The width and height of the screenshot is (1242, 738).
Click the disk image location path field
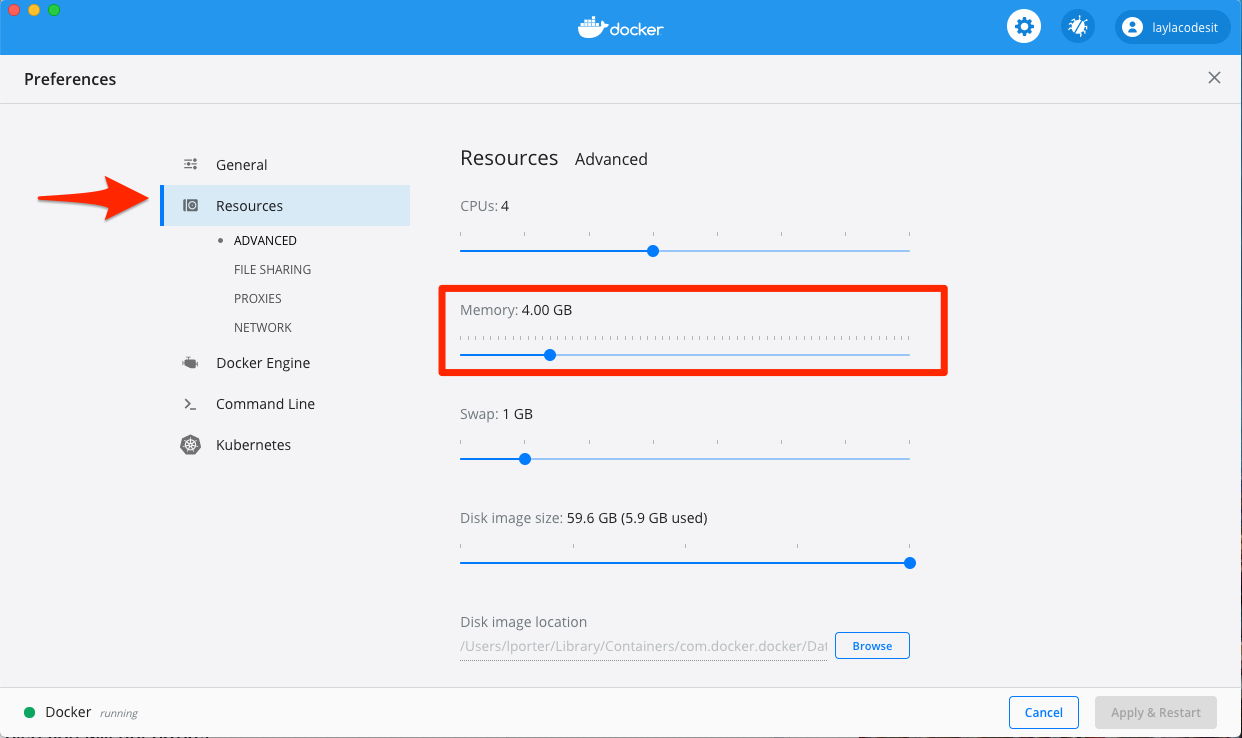click(x=643, y=647)
